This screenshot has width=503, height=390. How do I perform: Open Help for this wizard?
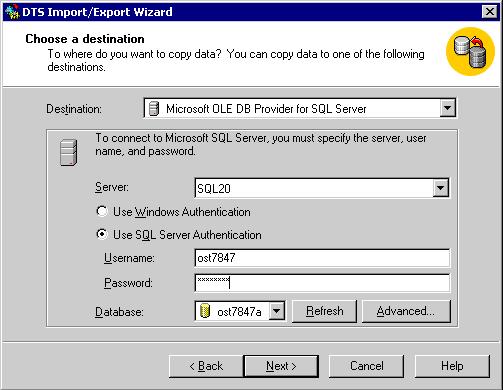pos(452,366)
